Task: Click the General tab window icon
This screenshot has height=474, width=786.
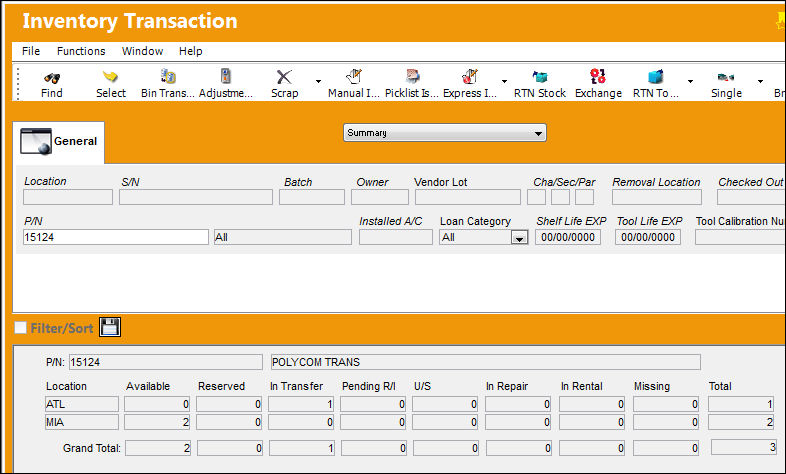Action: pyautogui.click(x=36, y=141)
